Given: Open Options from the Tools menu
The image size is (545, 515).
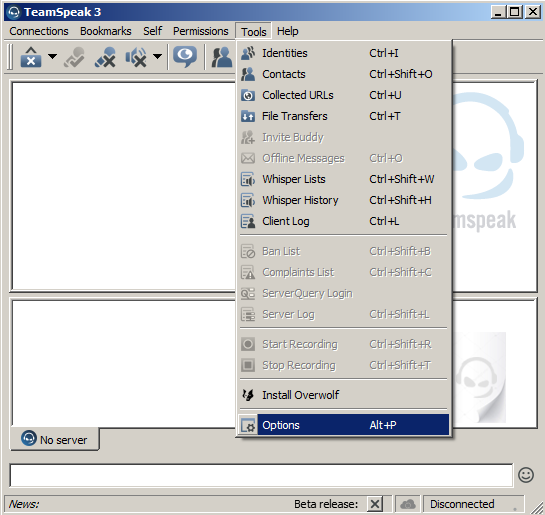Looking at the screenshot, I should click(344, 425).
